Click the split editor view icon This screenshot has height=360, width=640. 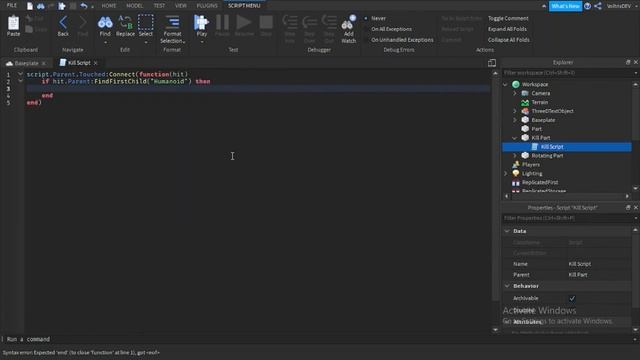[x=492, y=63]
